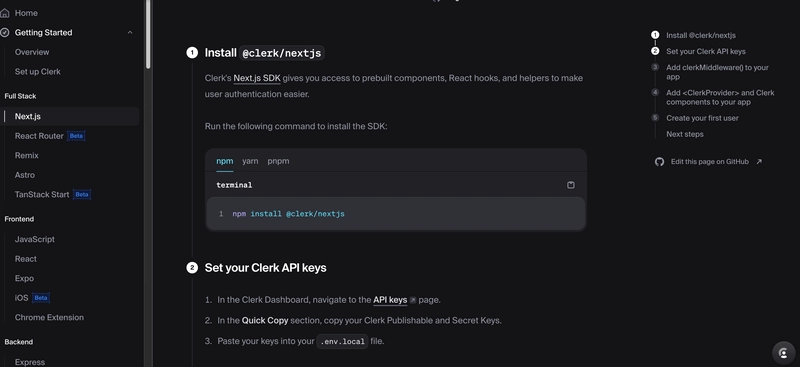Jump to Create your first user
Image resolution: width=800 pixels, height=367 pixels.
point(702,118)
